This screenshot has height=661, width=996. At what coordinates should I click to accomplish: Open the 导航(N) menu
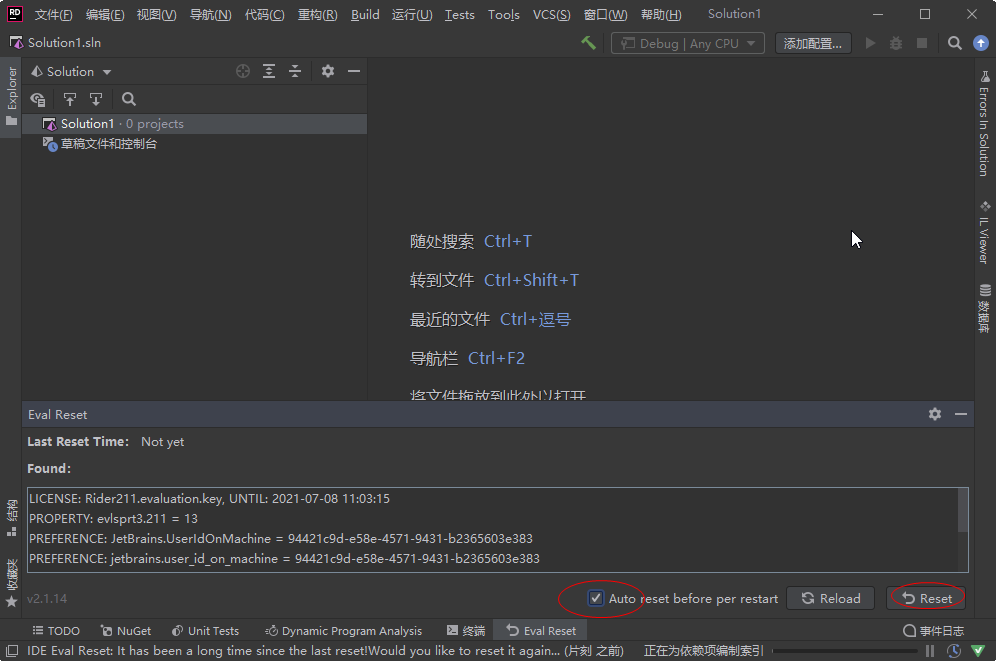point(210,15)
